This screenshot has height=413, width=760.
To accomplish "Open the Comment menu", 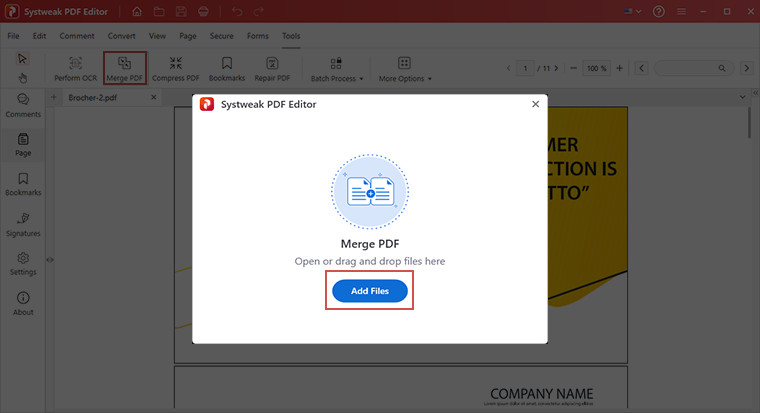I will coord(77,36).
